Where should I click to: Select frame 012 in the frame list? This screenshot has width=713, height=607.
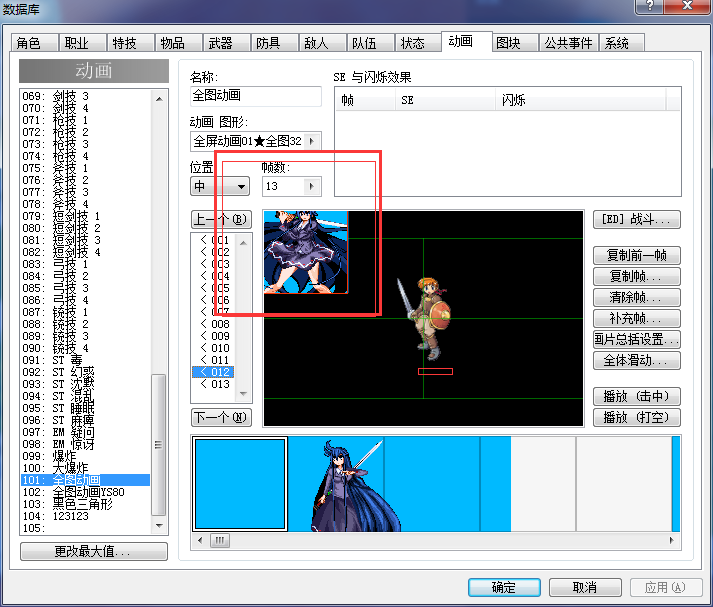tap(213, 372)
